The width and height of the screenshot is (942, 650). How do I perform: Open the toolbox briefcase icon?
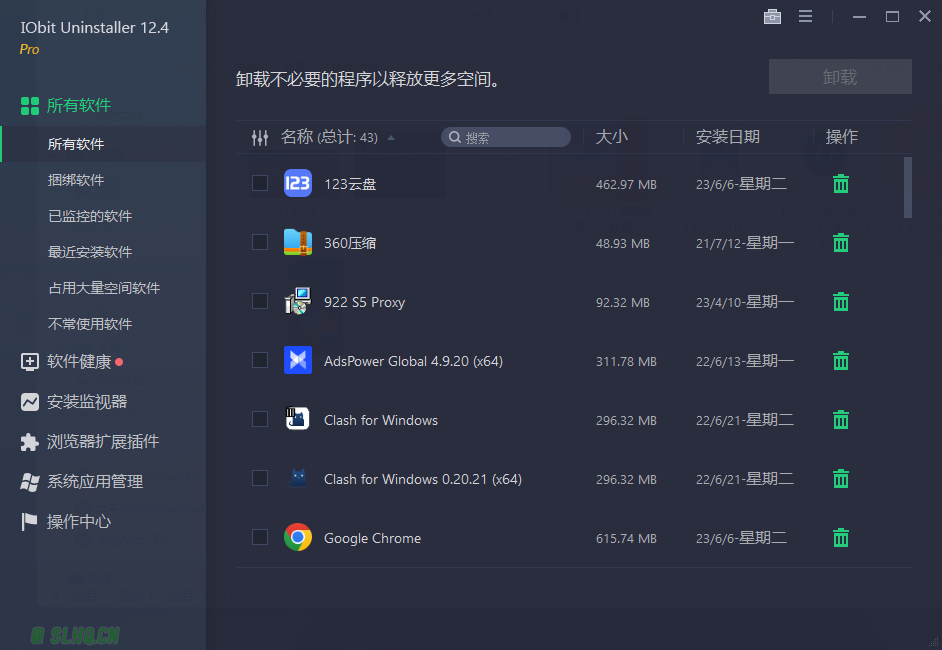(x=772, y=16)
